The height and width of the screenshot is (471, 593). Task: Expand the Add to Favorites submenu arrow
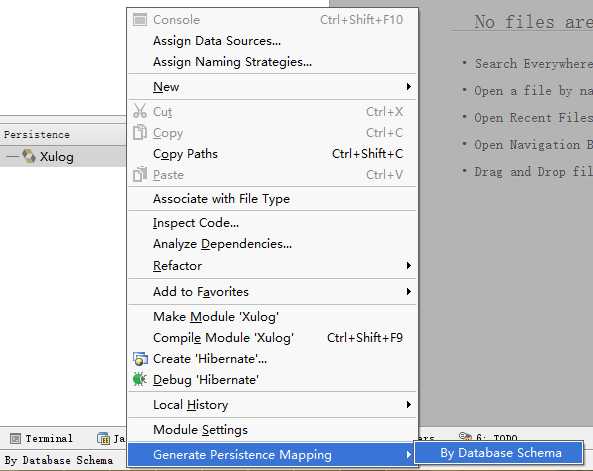[408, 291]
